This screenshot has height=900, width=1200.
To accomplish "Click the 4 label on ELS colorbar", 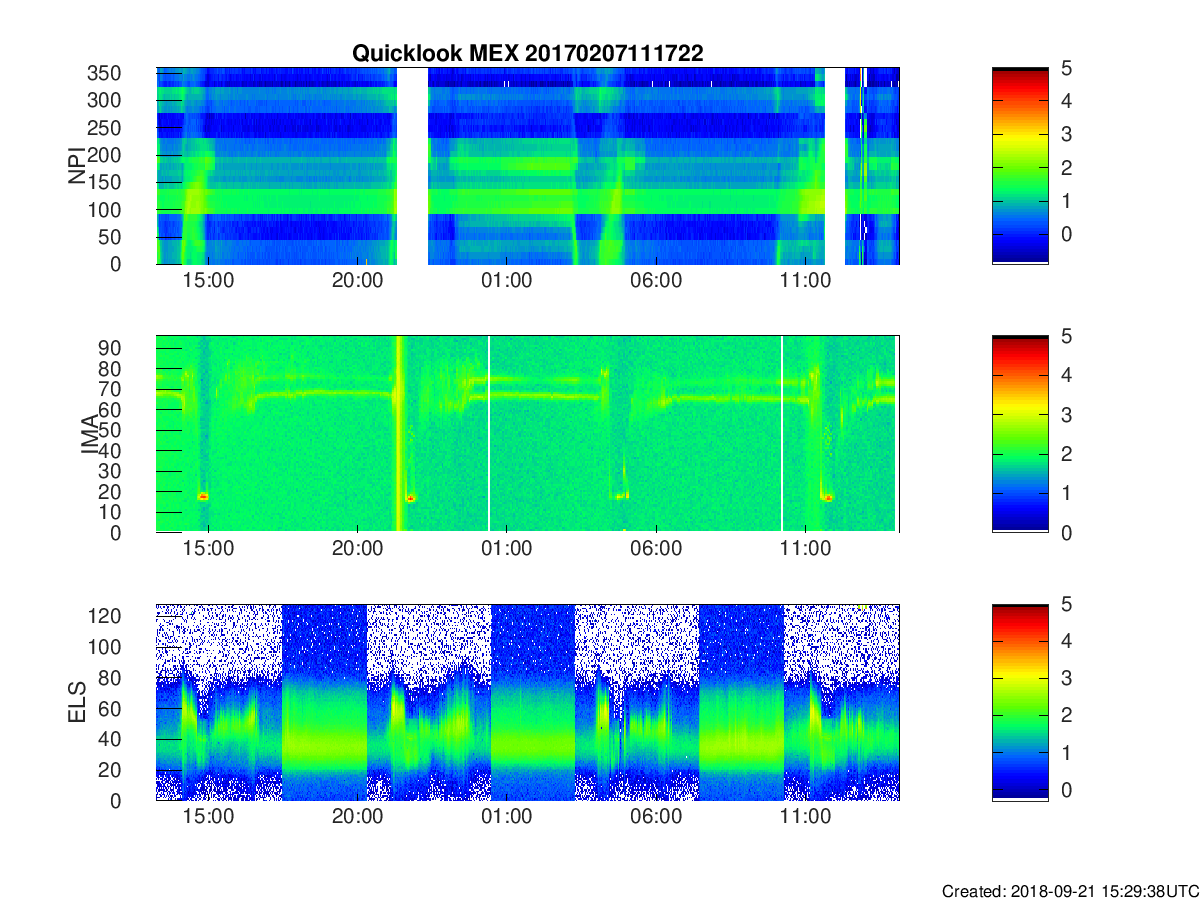I will tap(1065, 641).
